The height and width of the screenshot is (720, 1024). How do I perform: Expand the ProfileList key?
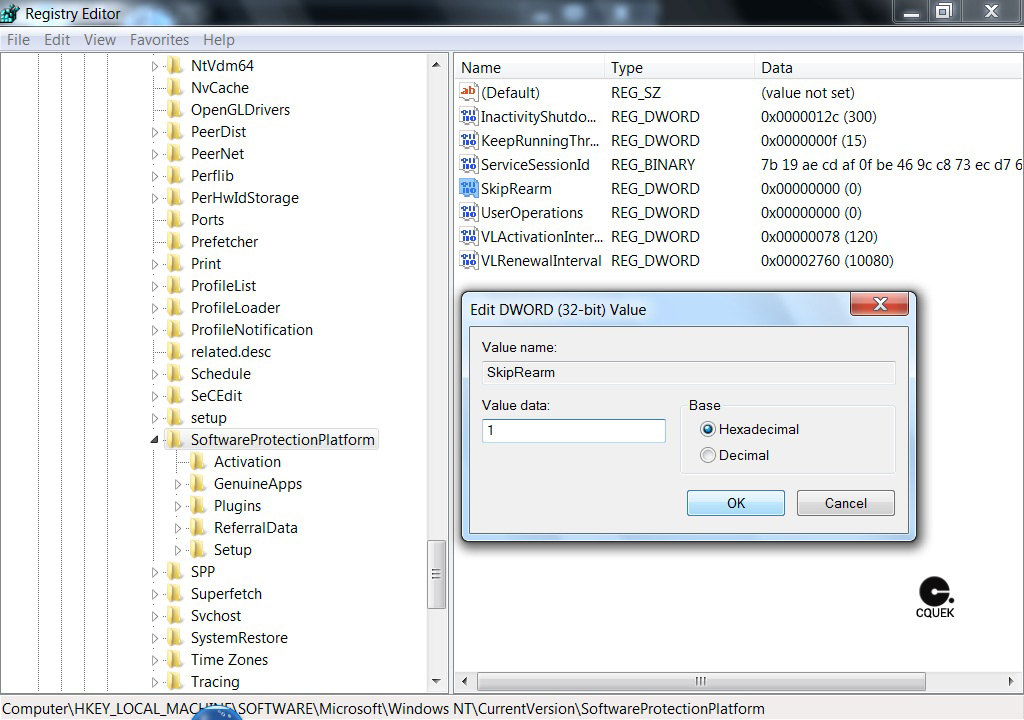(155, 286)
